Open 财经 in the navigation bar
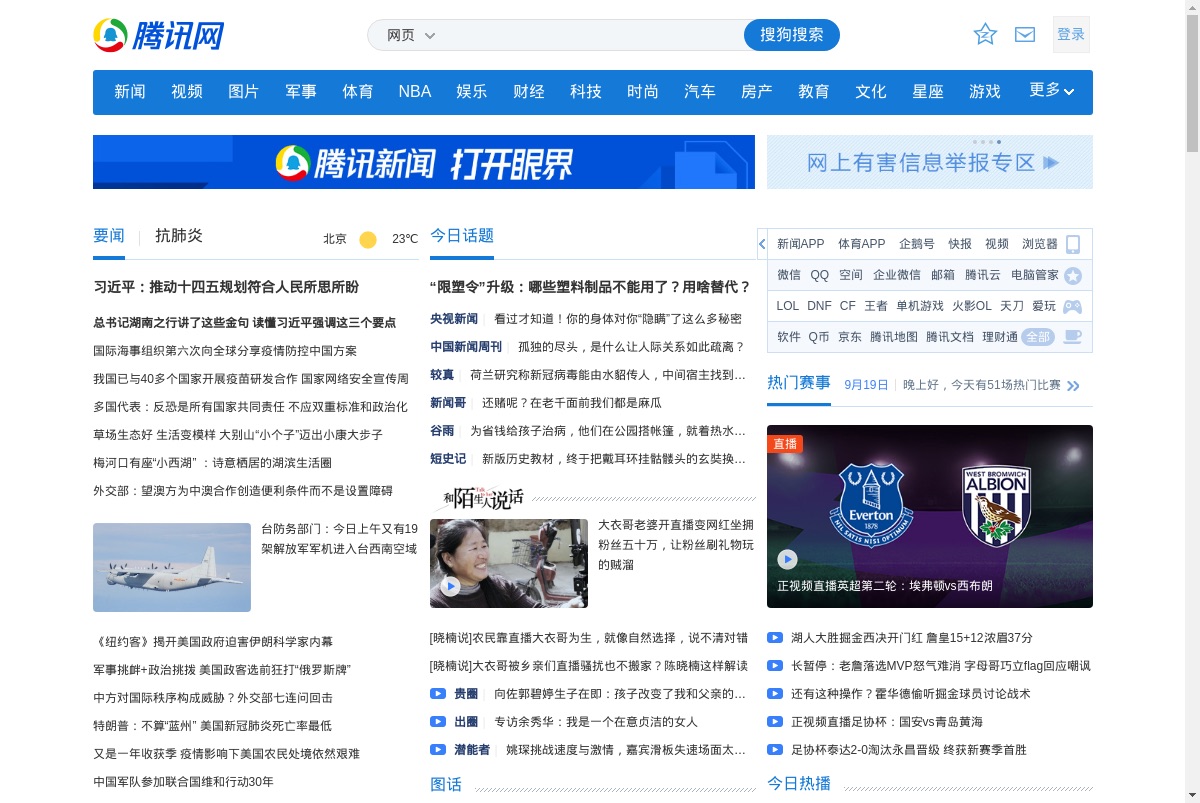1200x803 pixels. click(529, 91)
